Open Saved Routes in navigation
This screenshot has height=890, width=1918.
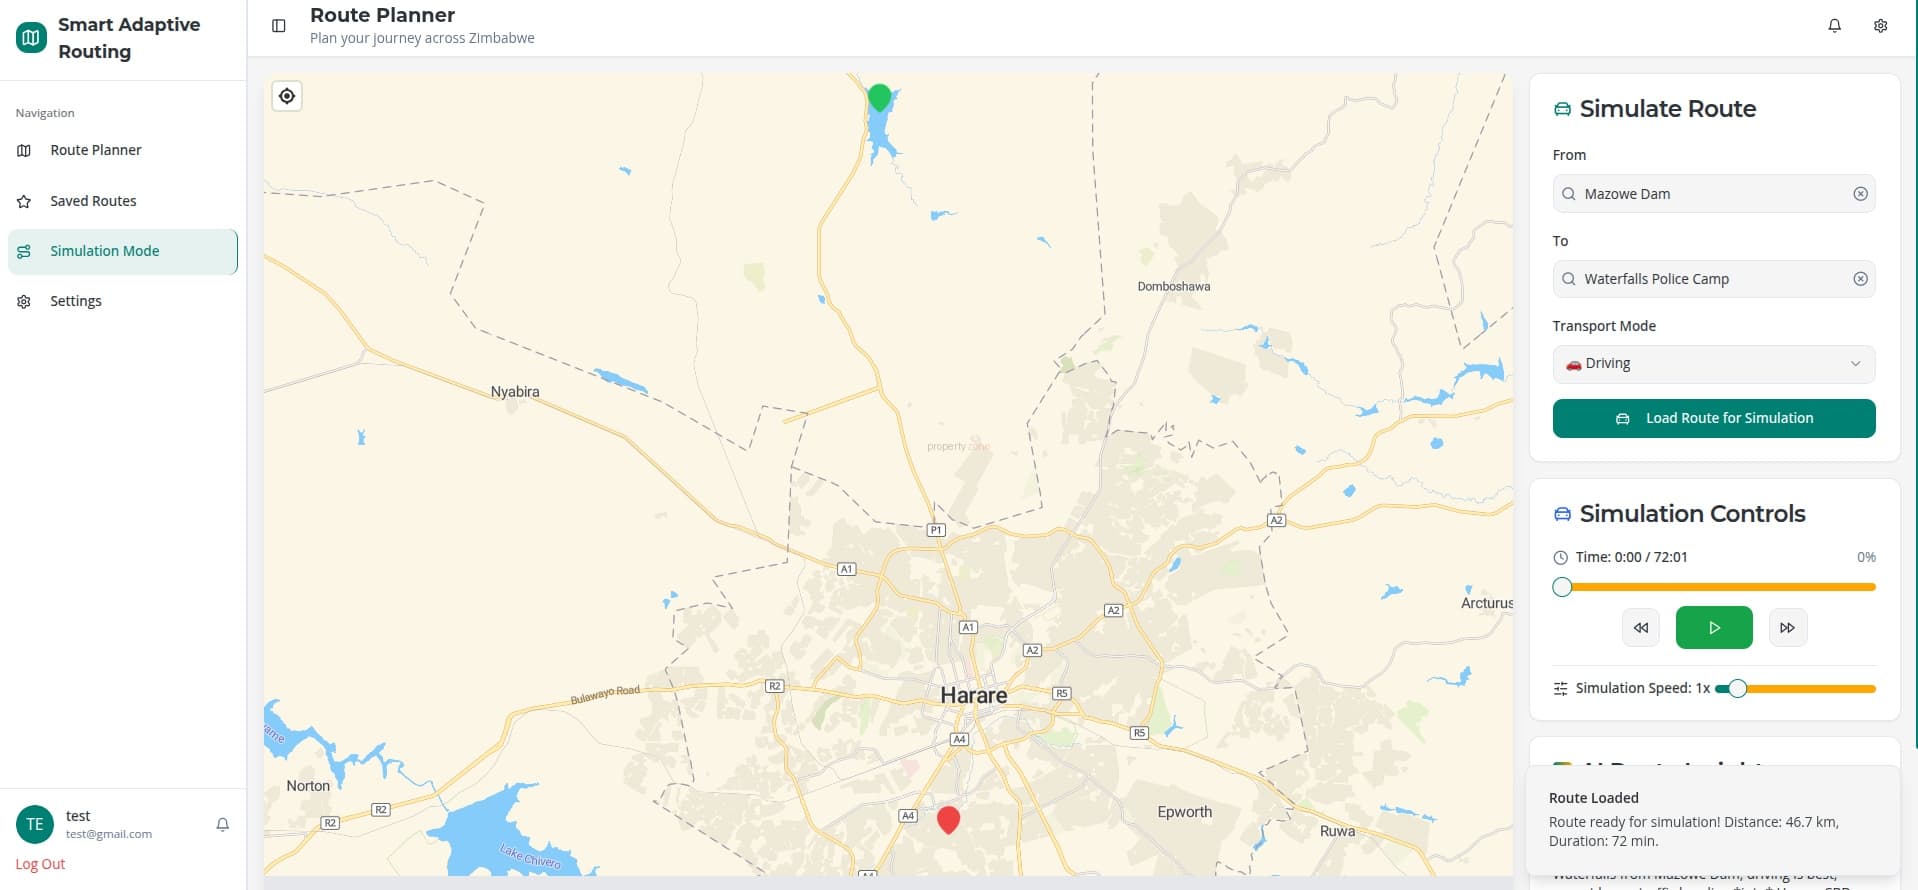pyautogui.click(x=93, y=201)
